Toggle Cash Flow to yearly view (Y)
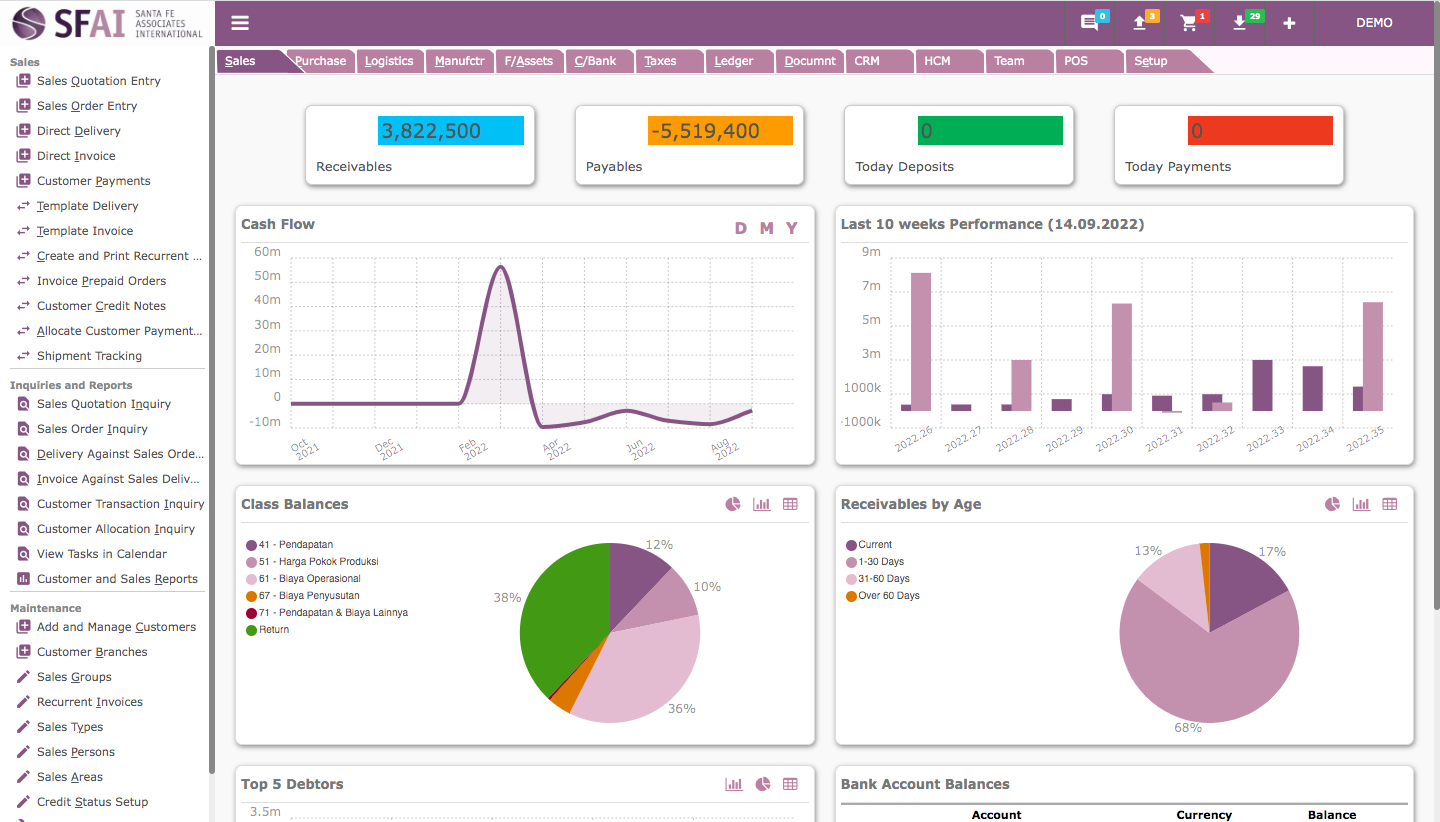This screenshot has height=822, width=1440. coord(791,228)
